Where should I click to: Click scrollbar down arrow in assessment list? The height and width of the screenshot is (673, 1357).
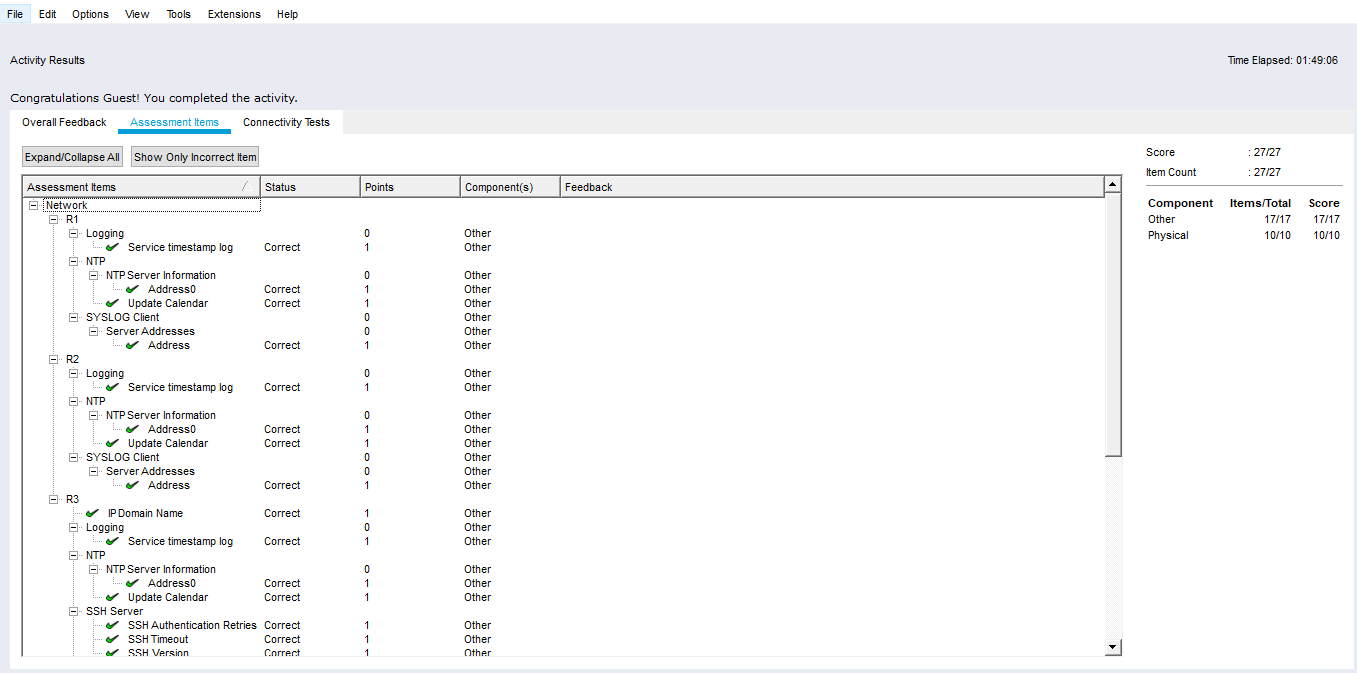click(1113, 648)
